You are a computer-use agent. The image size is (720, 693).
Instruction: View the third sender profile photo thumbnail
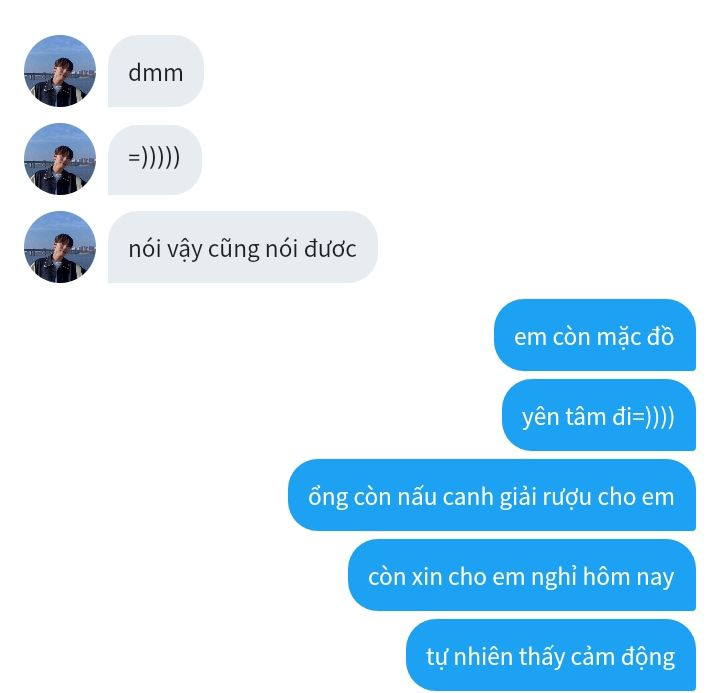point(60,247)
